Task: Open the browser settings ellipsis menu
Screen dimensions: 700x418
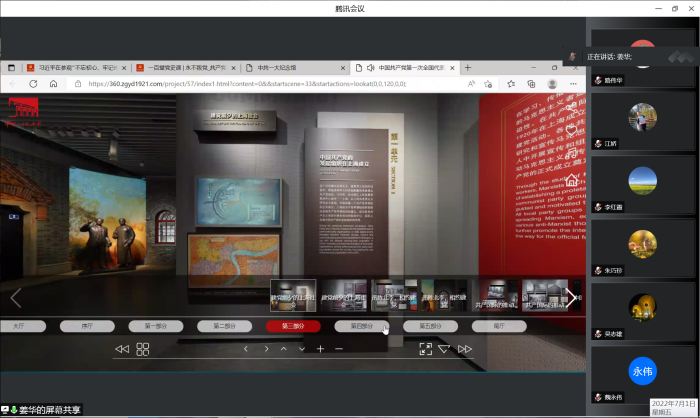Action: [573, 84]
